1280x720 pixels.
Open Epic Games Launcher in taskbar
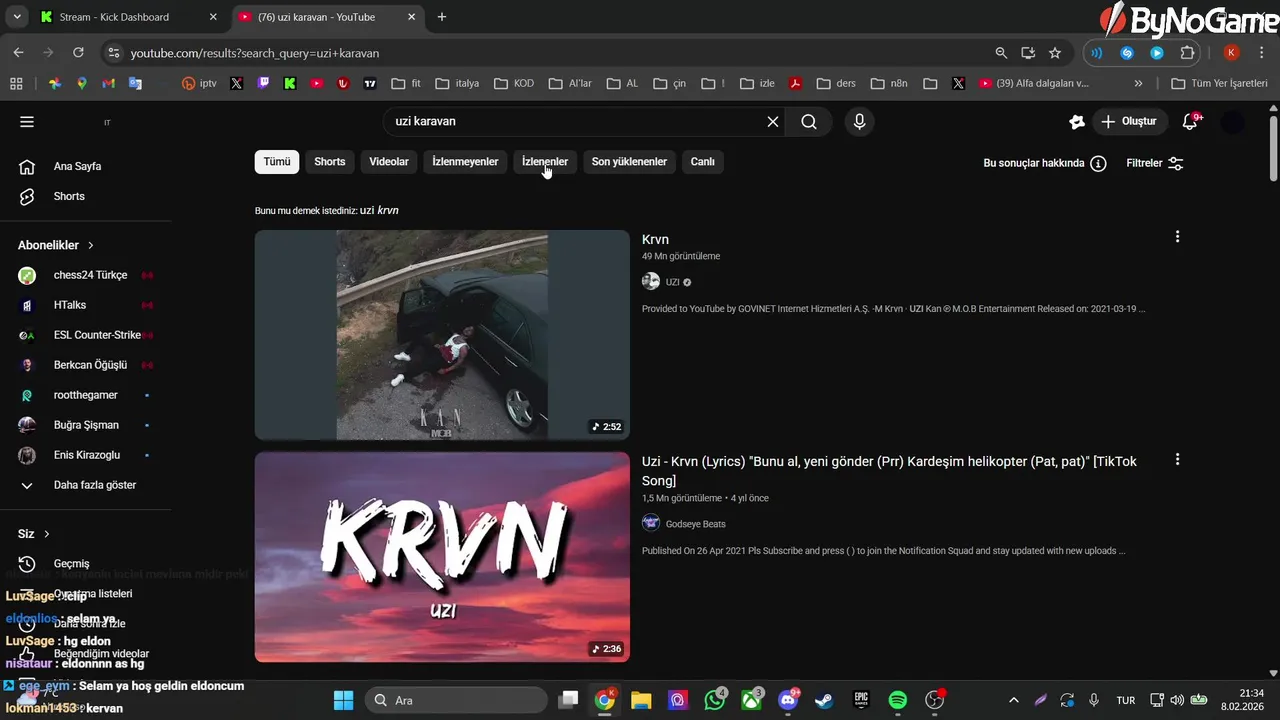[861, 700]
